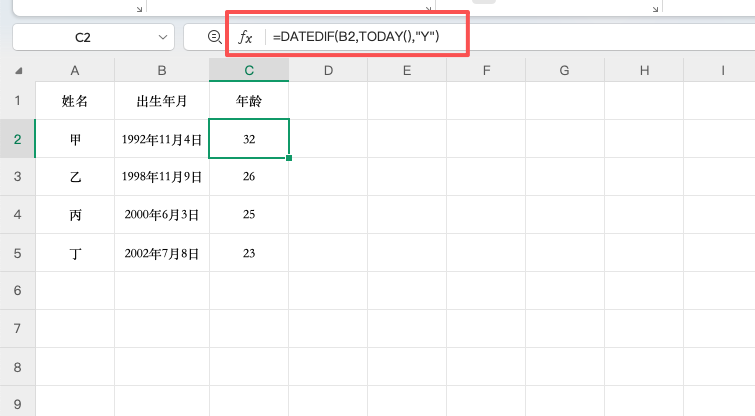Click leftmost ribbon group launcher arrow
This screenshot has width=755, height=416.
[138, 7]
